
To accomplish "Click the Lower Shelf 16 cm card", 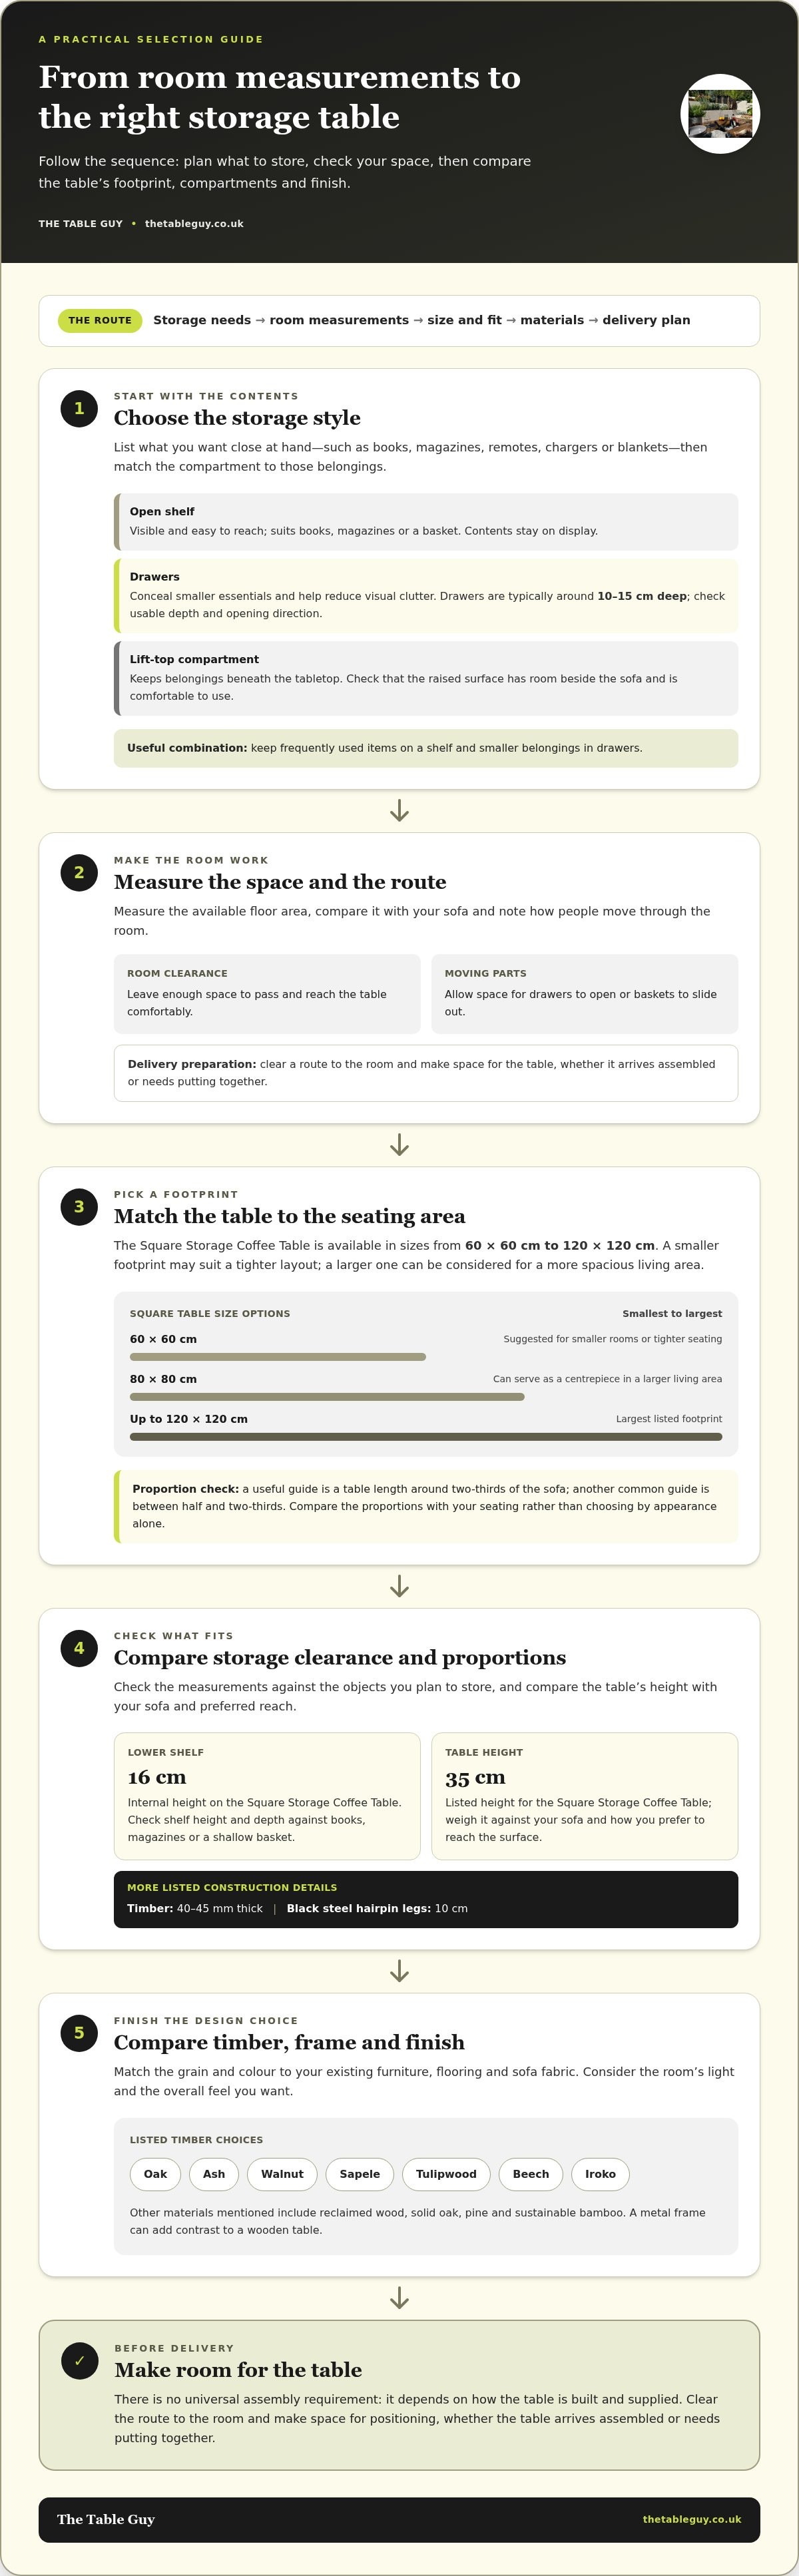I will pyautogui.click(x=267, y=1796).
